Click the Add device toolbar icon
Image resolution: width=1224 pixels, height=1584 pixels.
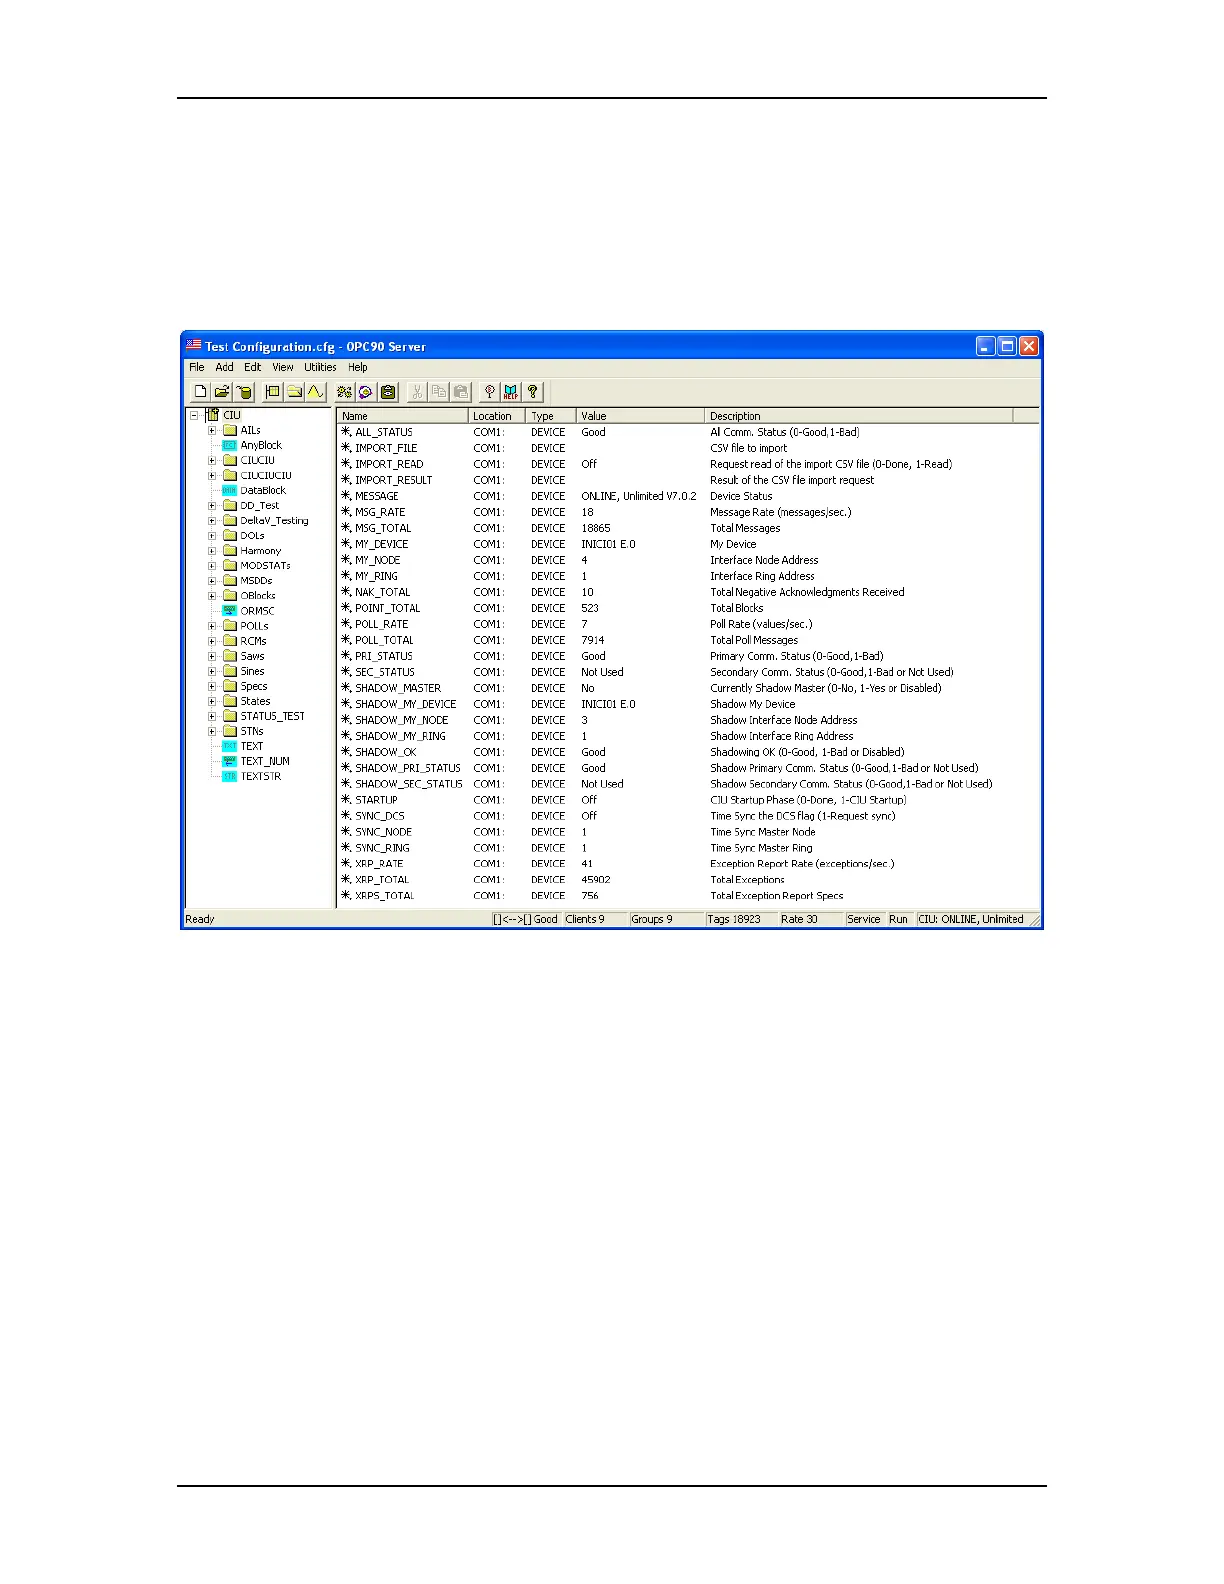tap(272, 392)
